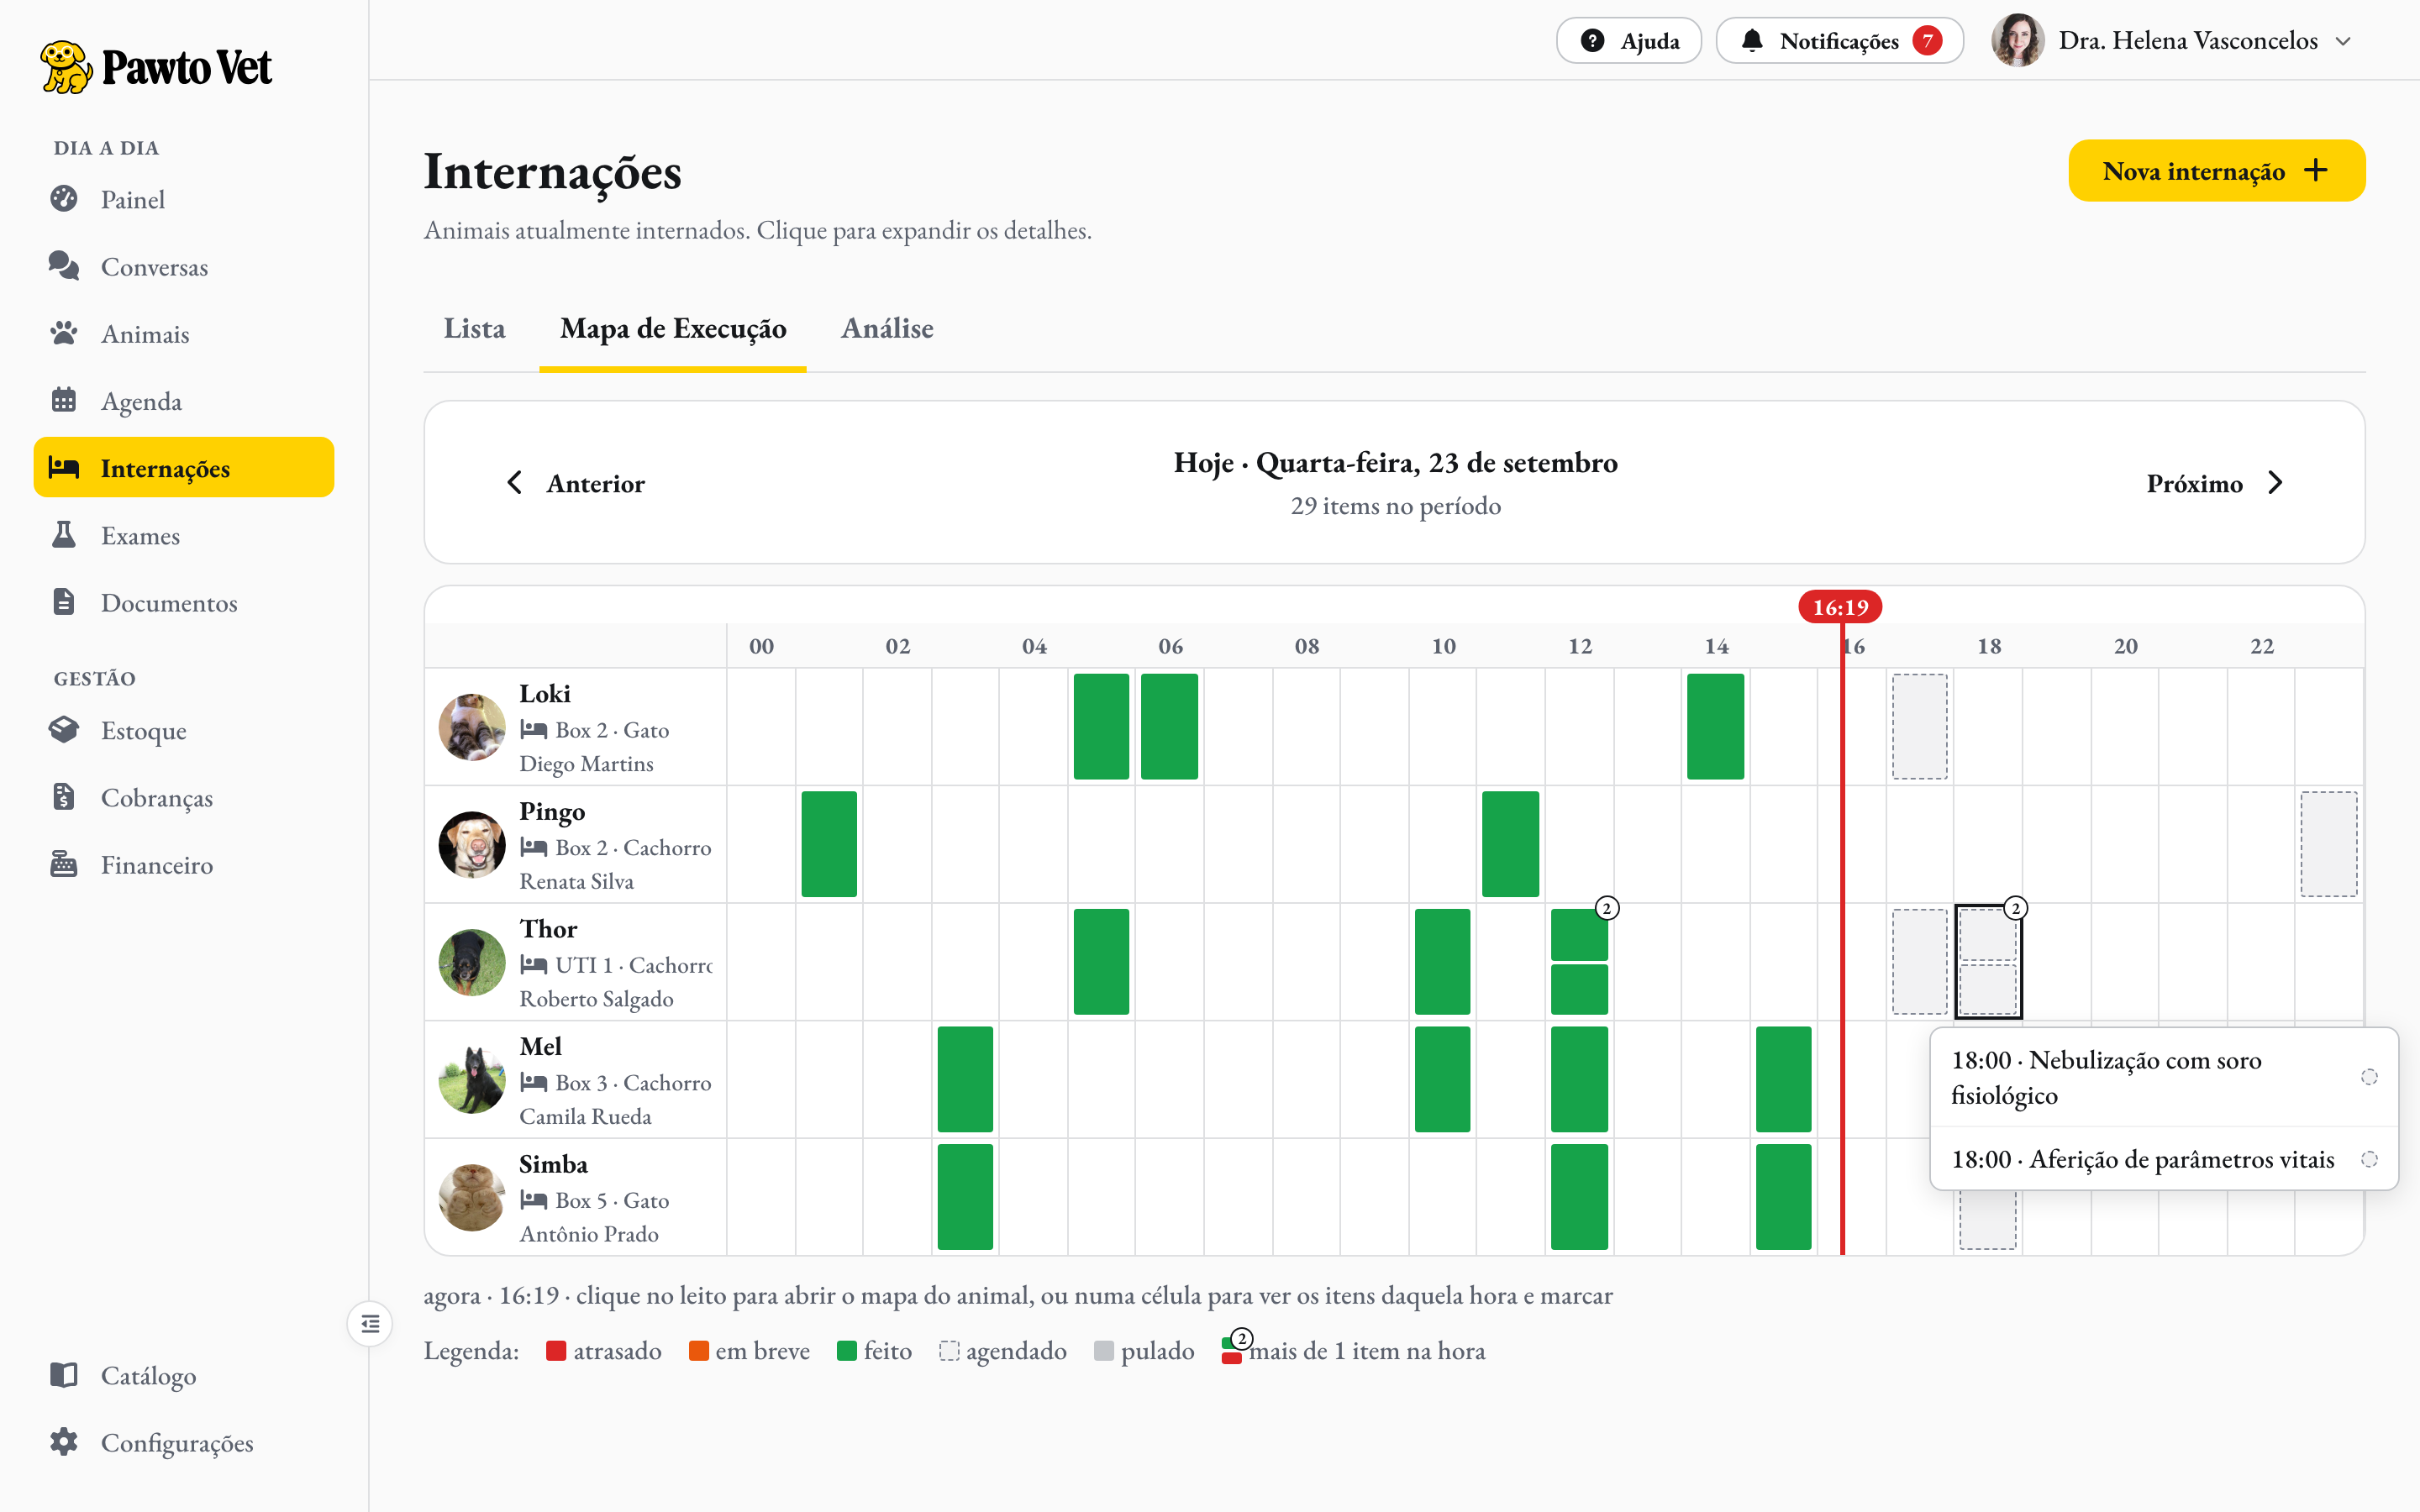Open Simba's profile photo
Screen dimensions: 2420x1512
click(x=472, y=1197)
